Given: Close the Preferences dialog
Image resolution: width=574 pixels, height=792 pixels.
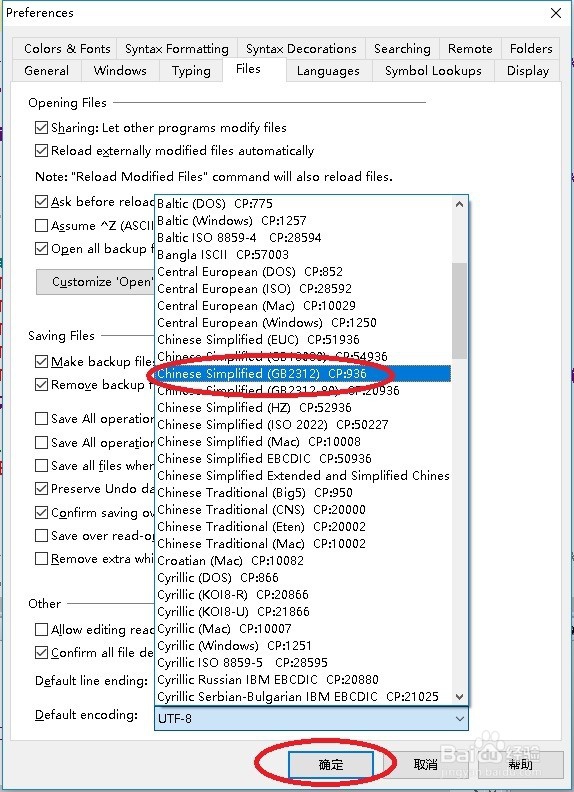Looking at the screenshot, I should 556,13.
